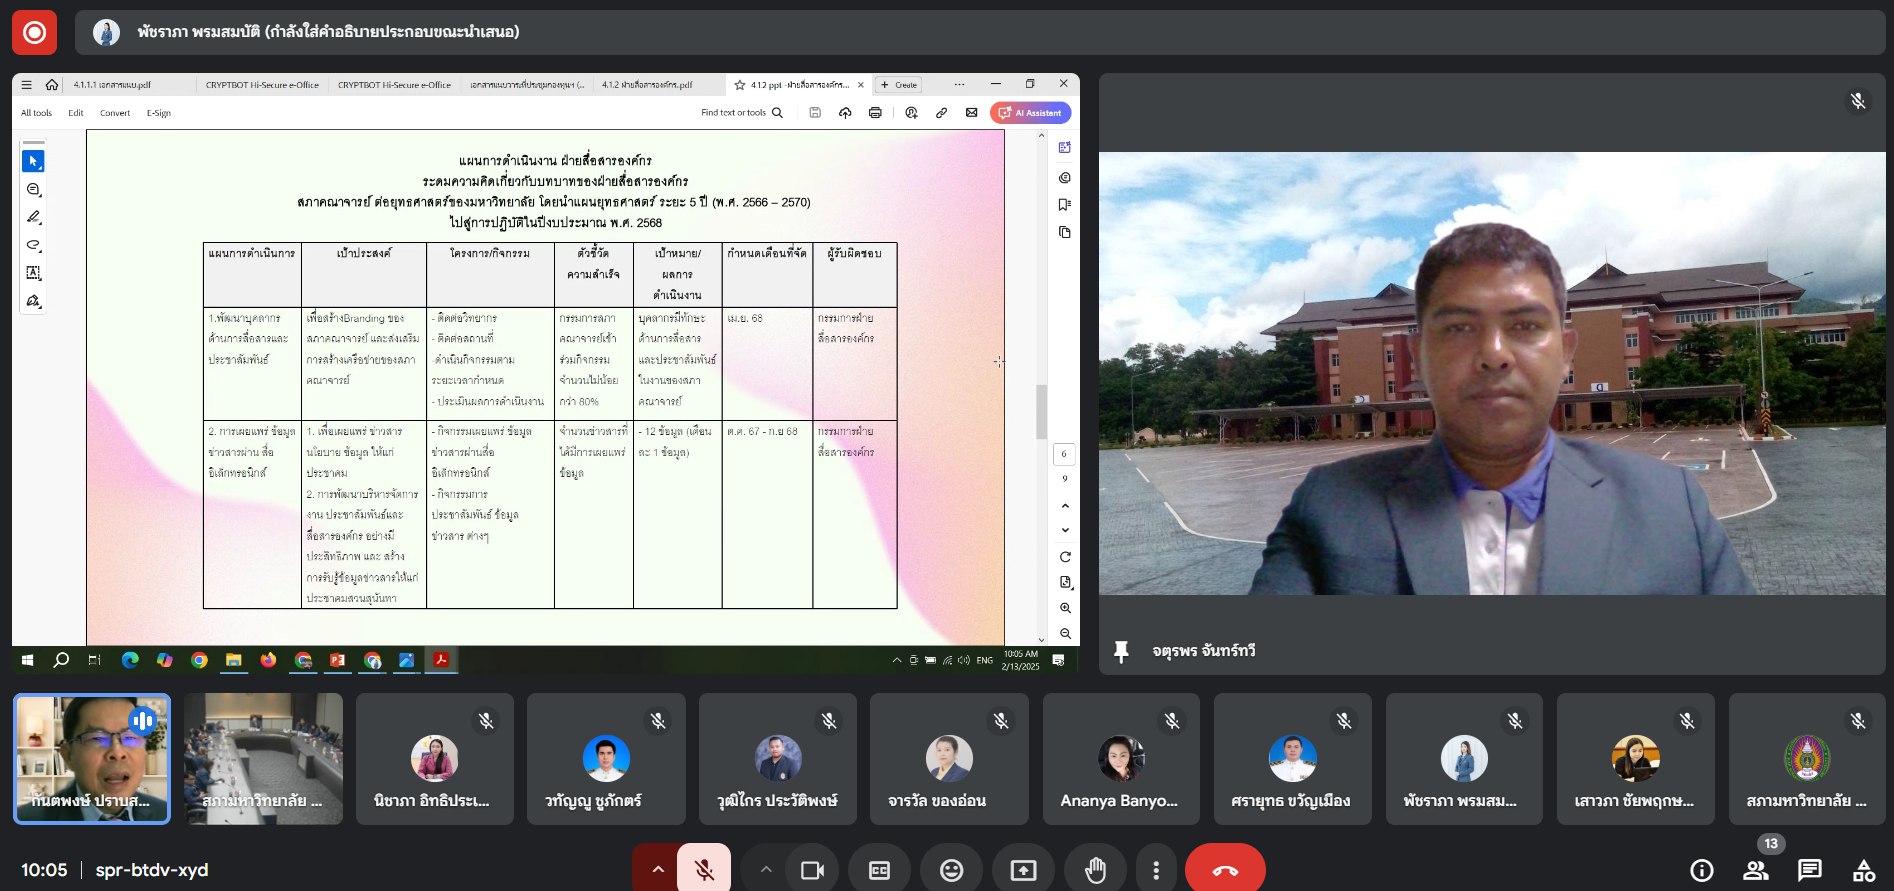
Task: Unmute the microphone in meeting controls
Action: (704, 870)
